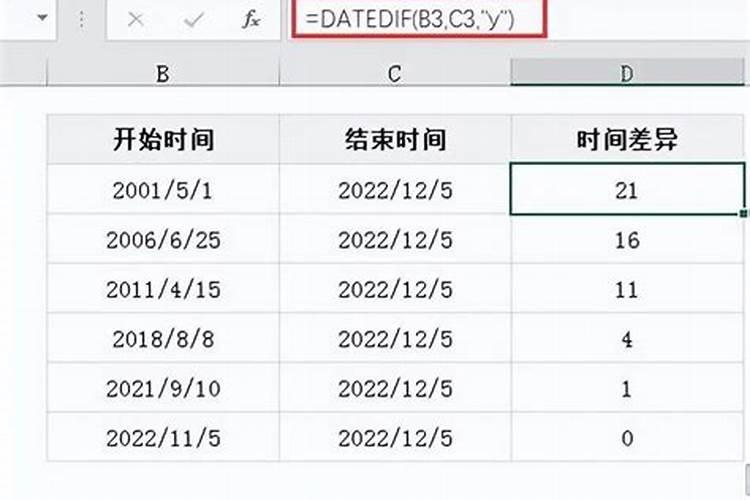Select the cell with 2011/4/15

pyautogui.click(x=163, y=289)
